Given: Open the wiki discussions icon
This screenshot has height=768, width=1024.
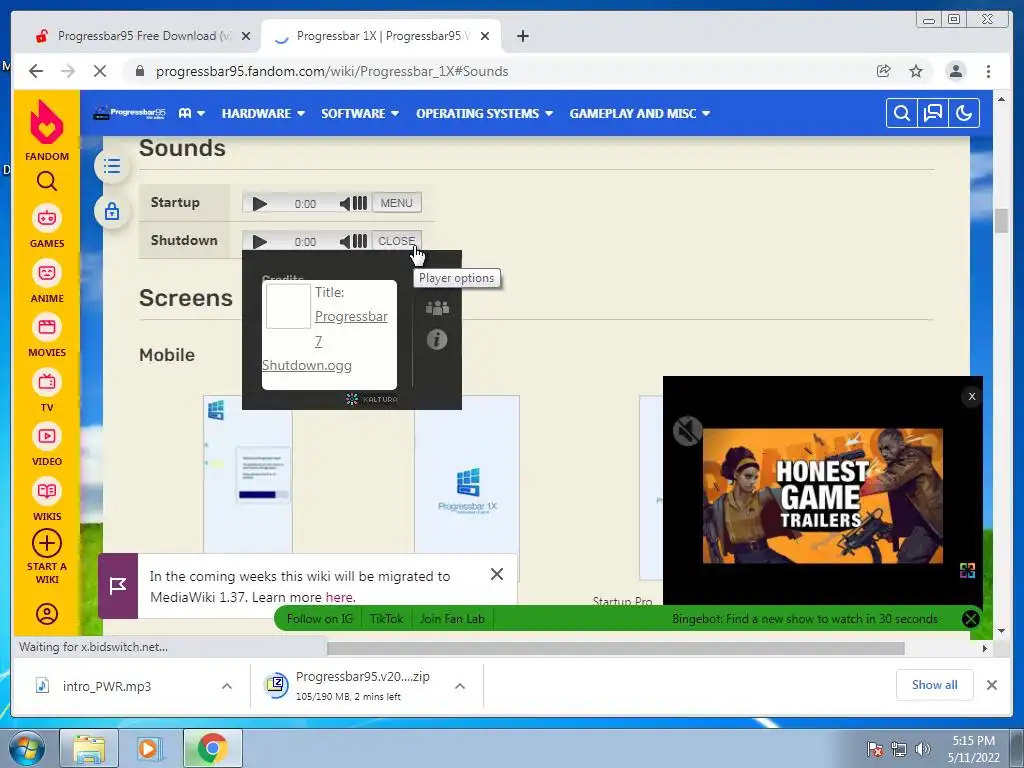Looking at the screenshot, I should [x=933, y=114].
